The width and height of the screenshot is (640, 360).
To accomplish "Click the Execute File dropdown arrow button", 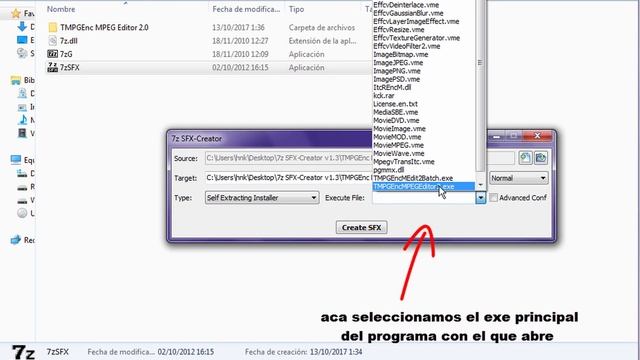I will (x=480, y=198).
